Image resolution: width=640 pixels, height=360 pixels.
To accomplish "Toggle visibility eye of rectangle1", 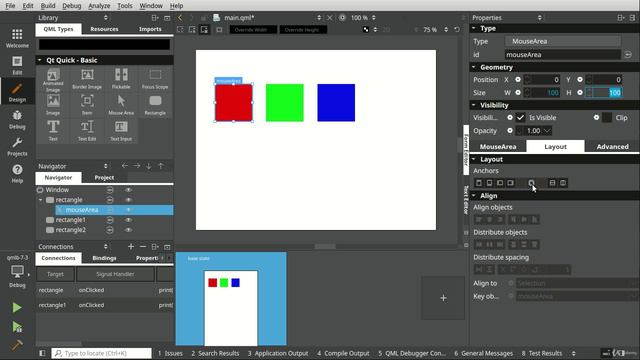I will (x=128, y=220).
